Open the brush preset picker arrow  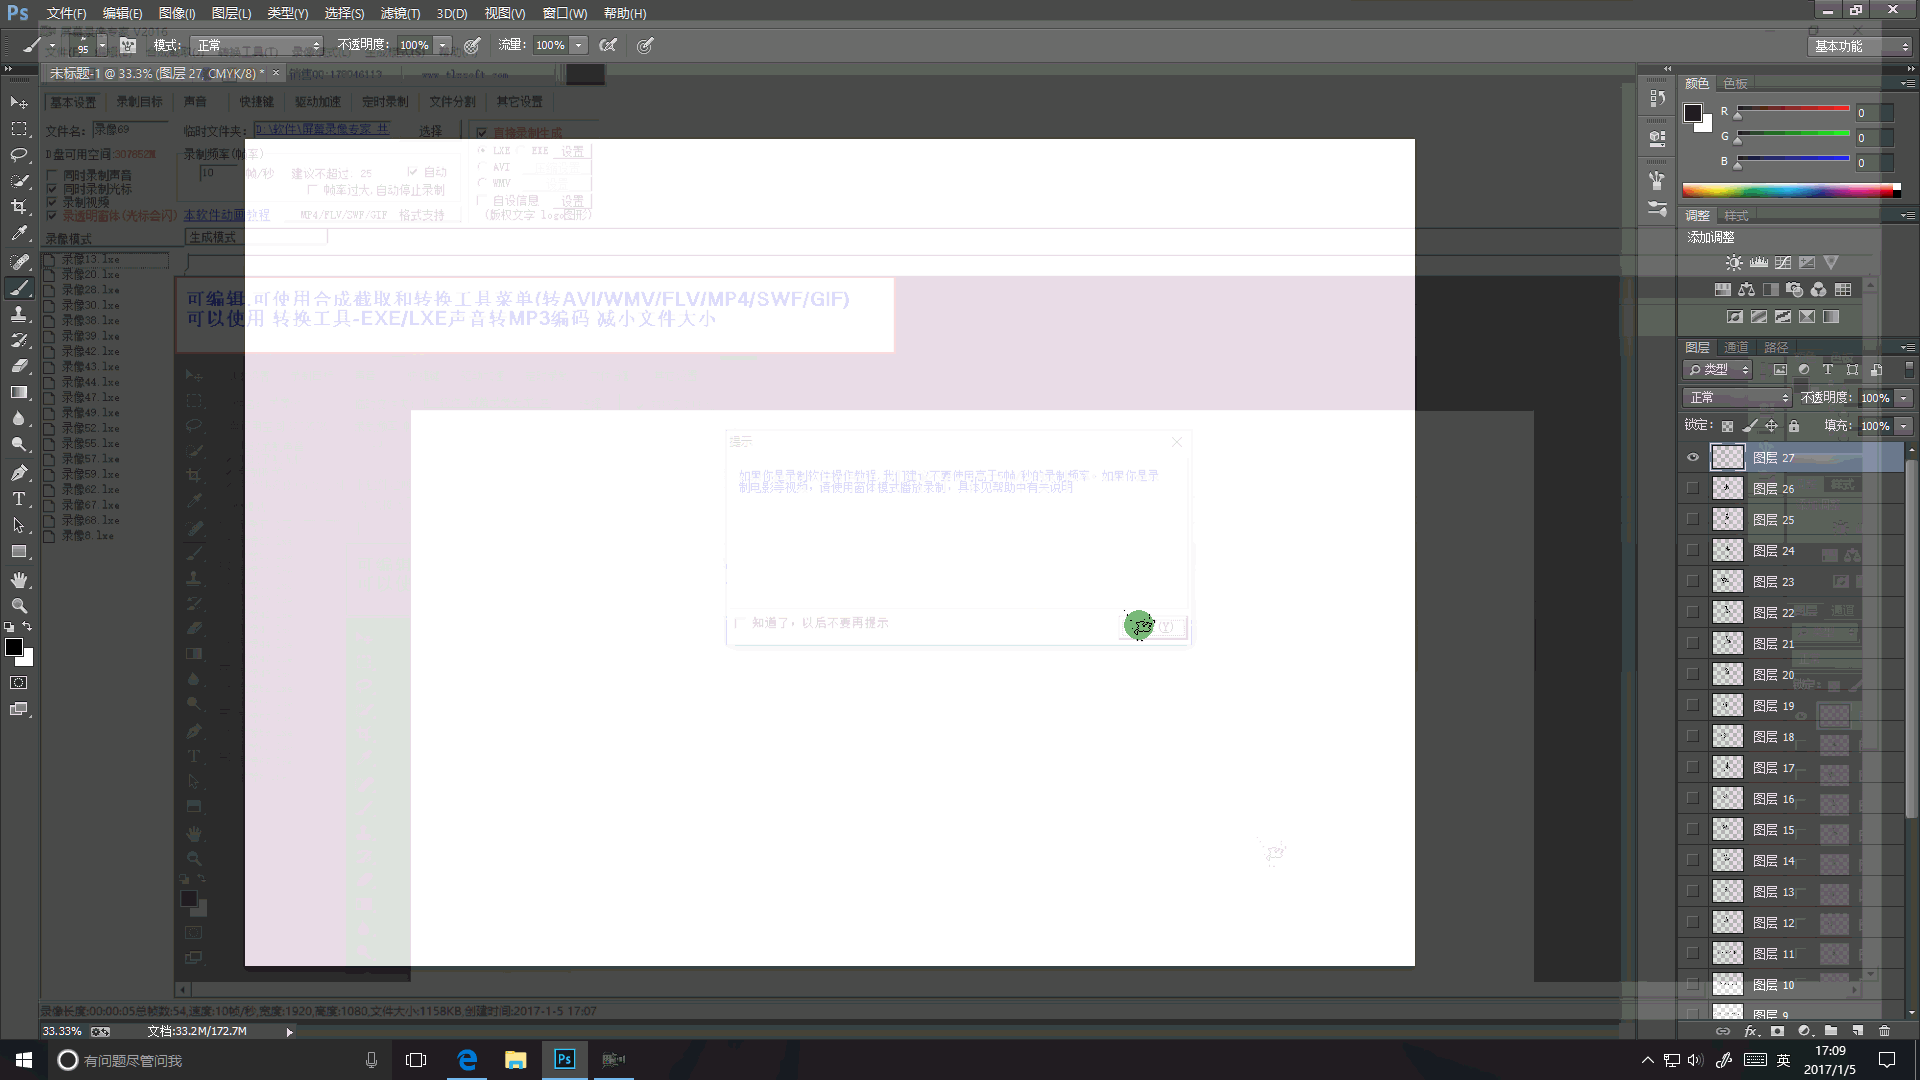102,46
